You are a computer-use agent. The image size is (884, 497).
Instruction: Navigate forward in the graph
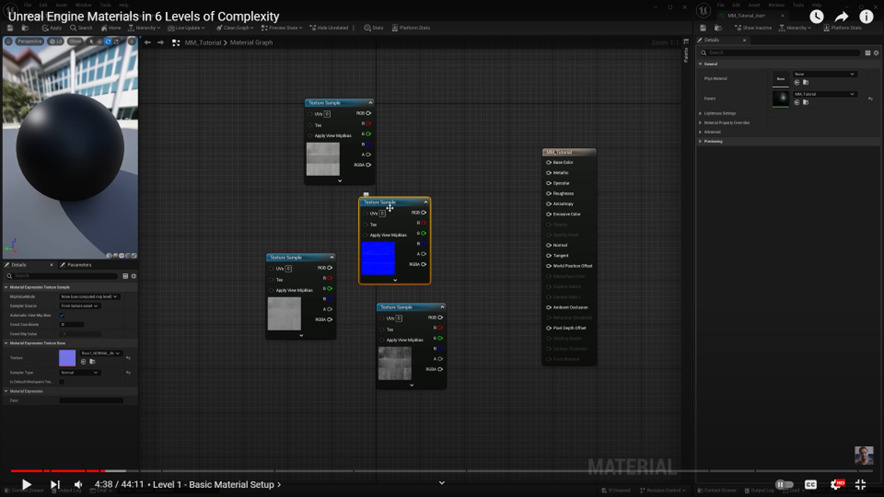click(161, 42)
